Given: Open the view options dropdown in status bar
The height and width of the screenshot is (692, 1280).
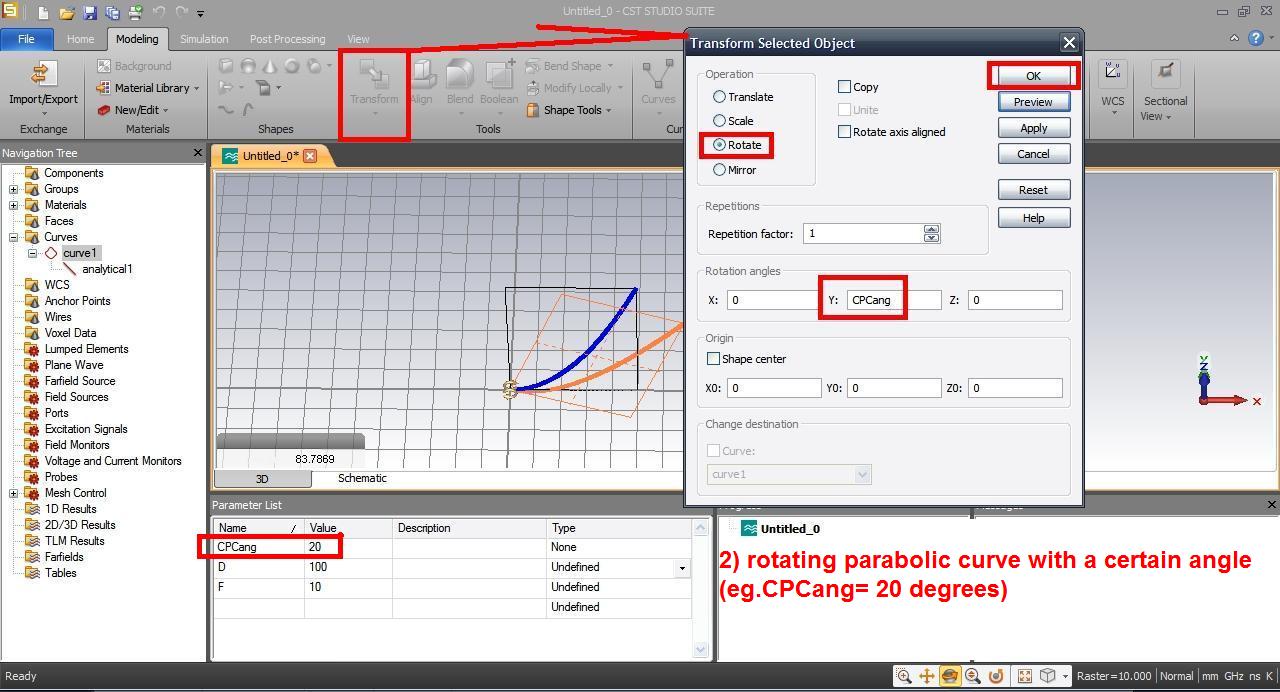Looking at the screenshot, I should 1065,676.
